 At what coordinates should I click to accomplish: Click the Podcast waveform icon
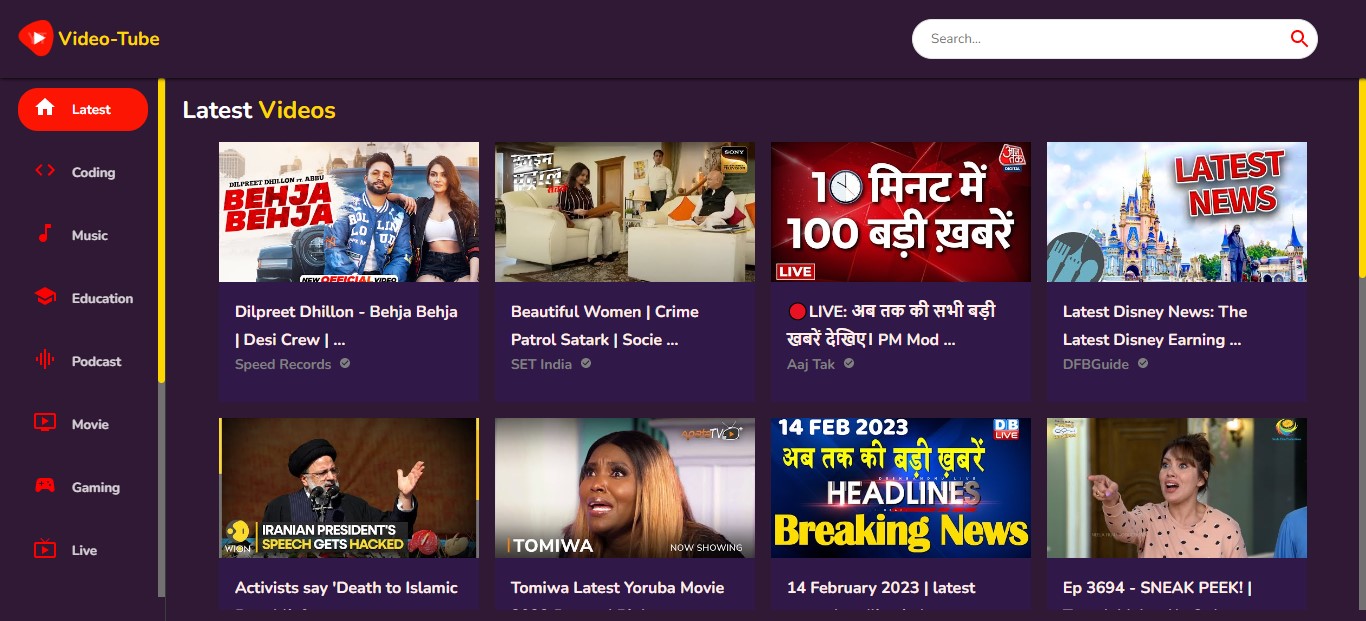tap(45, 360)
